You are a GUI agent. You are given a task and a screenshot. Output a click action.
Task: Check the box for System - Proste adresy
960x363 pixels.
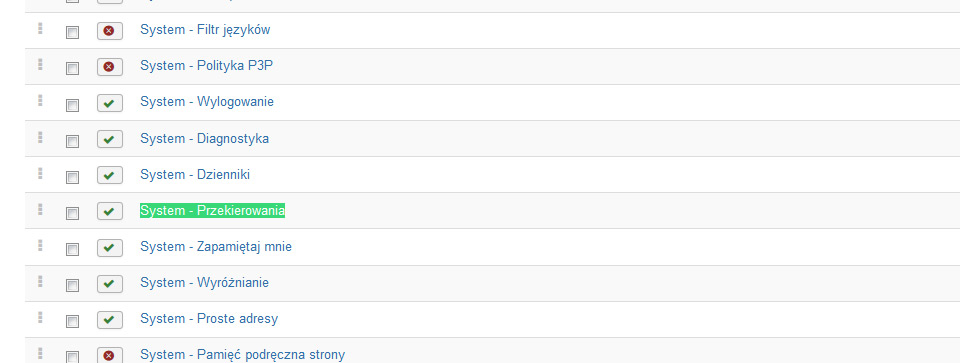tap(72, 321)
